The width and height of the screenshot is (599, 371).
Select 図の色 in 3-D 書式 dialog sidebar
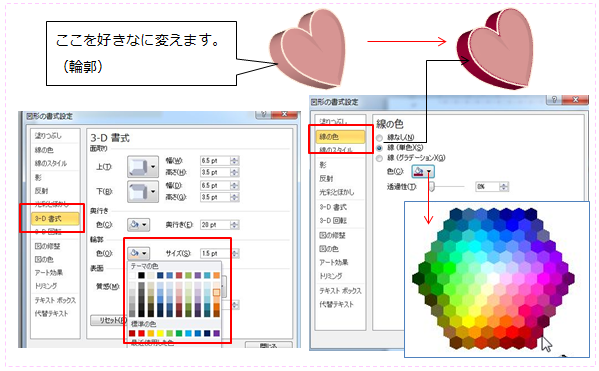click(x=44, y=259)
